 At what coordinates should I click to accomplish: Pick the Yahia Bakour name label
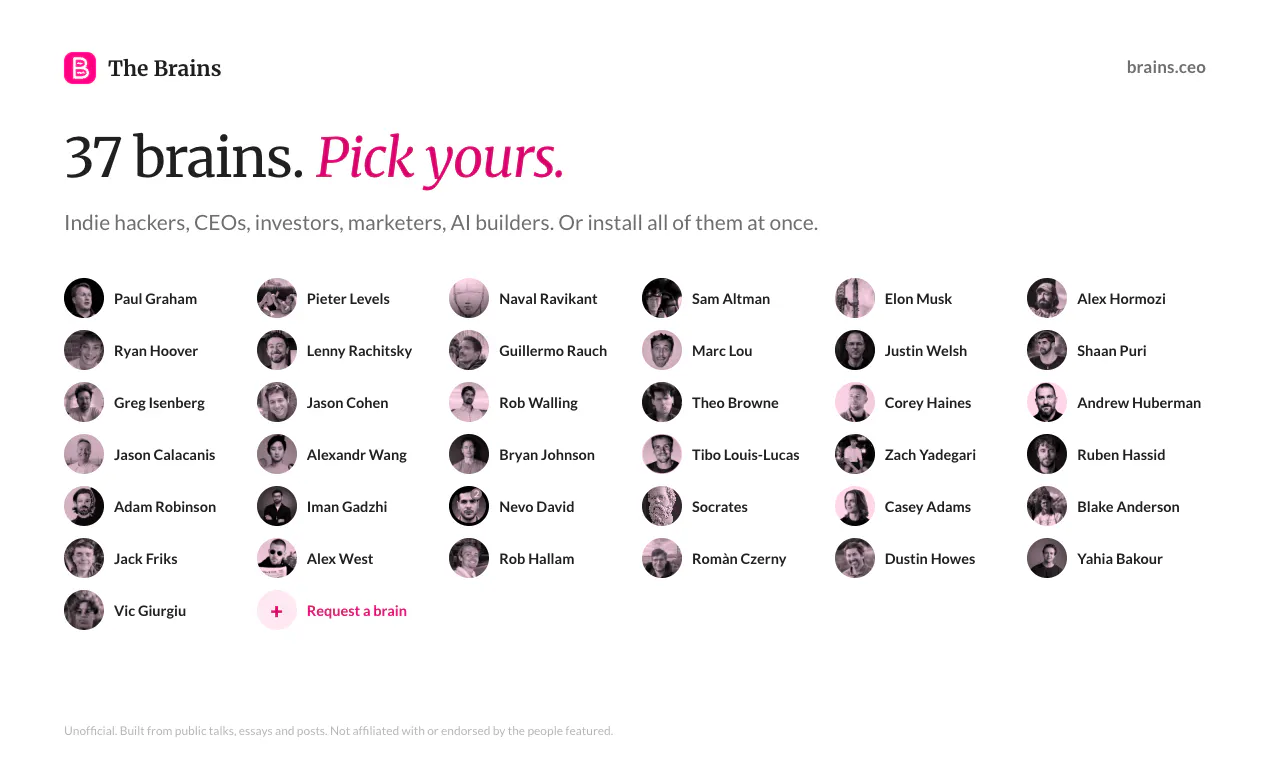coord(1120,558)
